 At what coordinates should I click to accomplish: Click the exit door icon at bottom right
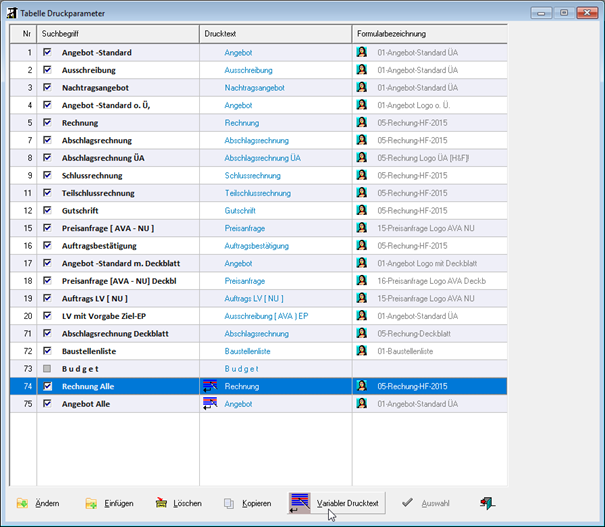click(x=487, y=503)
